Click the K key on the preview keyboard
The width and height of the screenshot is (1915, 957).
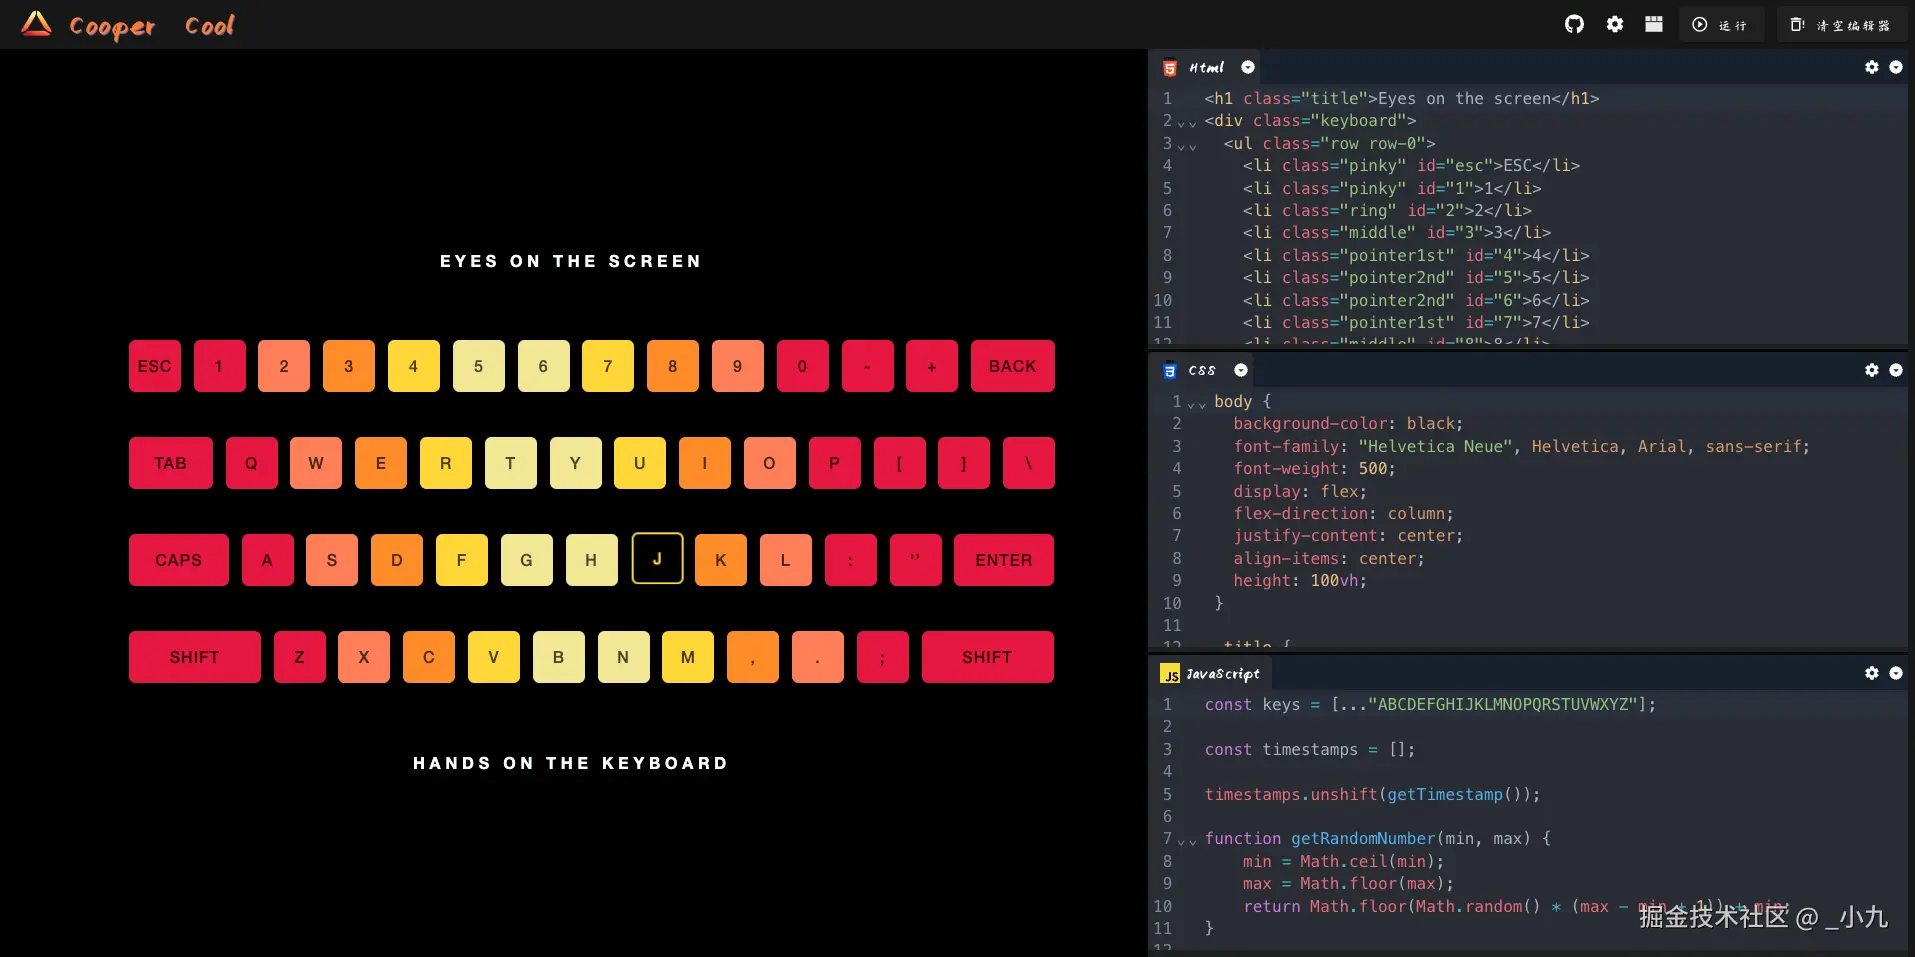tap(721, 560)
